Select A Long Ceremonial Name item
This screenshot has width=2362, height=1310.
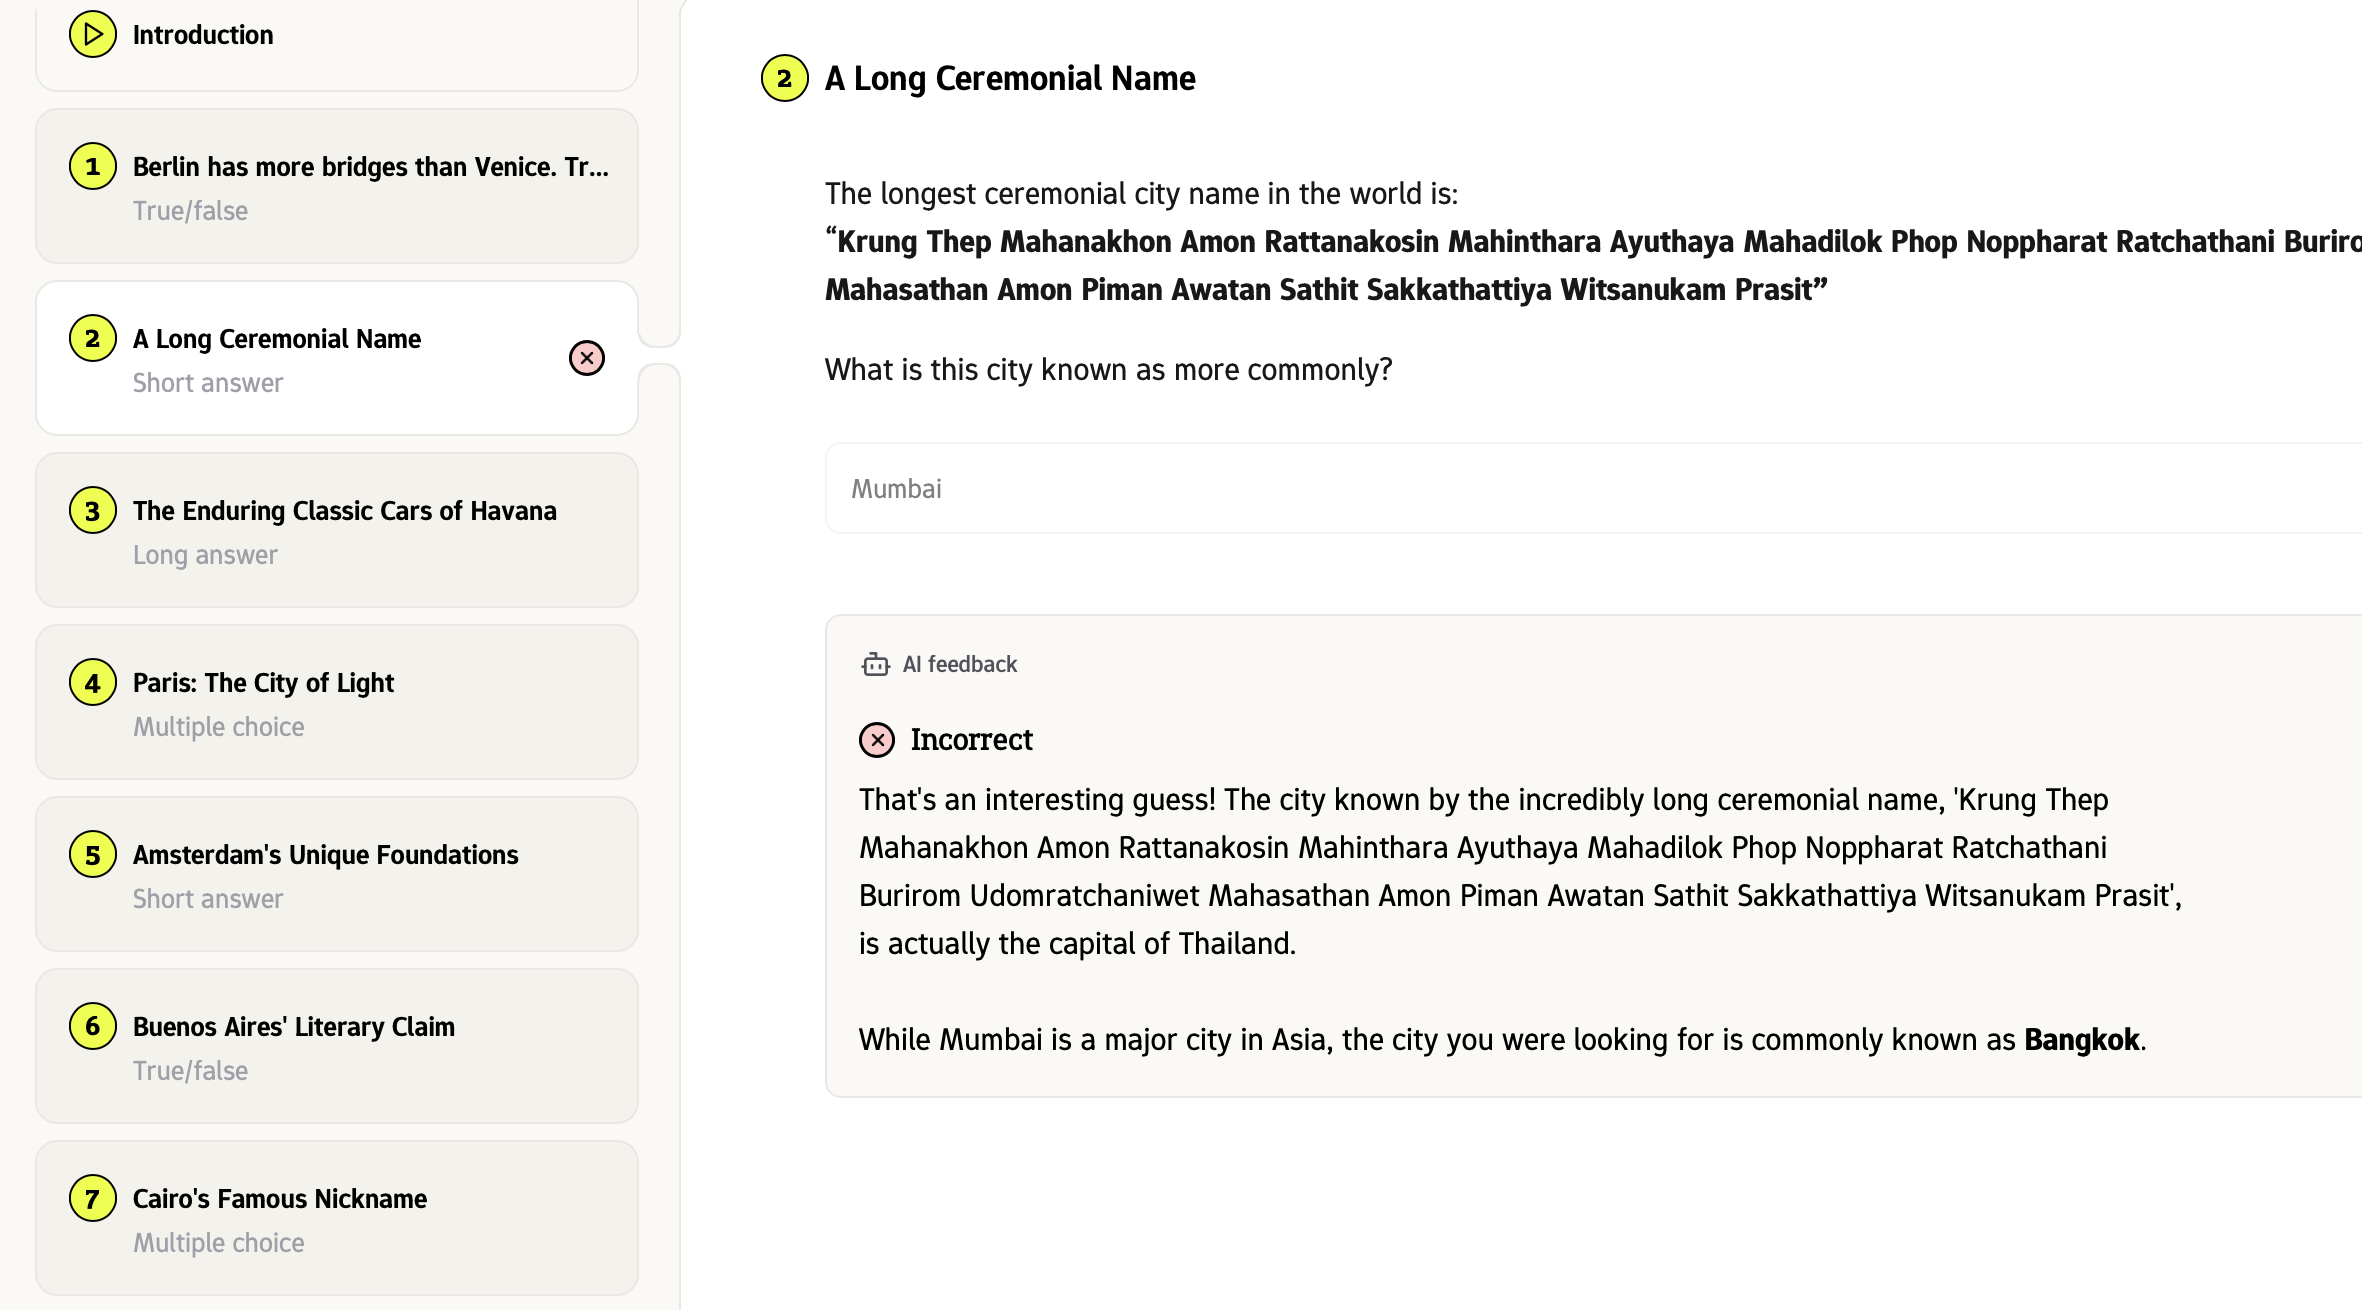(277, 339)
